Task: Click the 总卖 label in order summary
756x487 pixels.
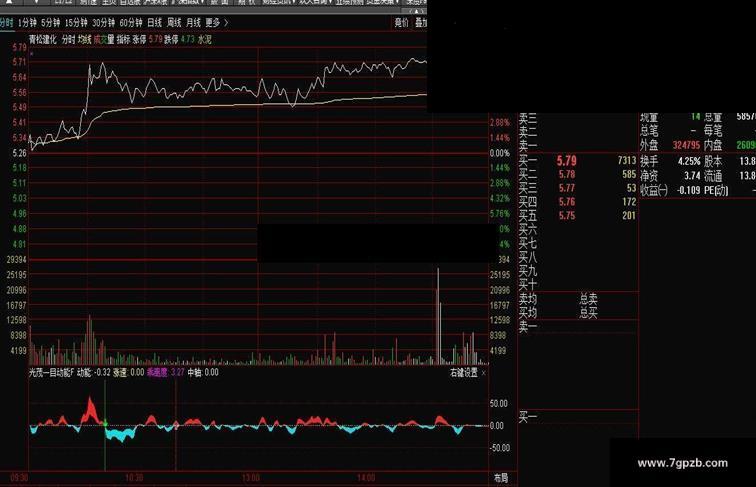Action: click(x=588, y=299)
